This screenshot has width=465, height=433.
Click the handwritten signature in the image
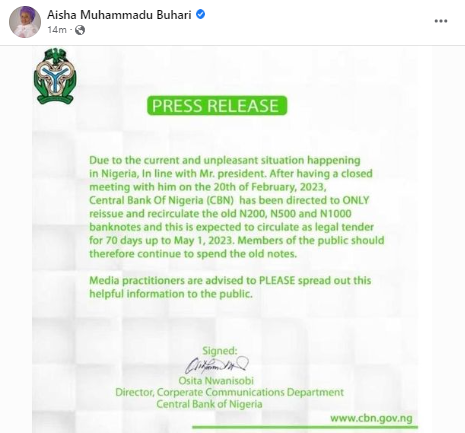217,365
